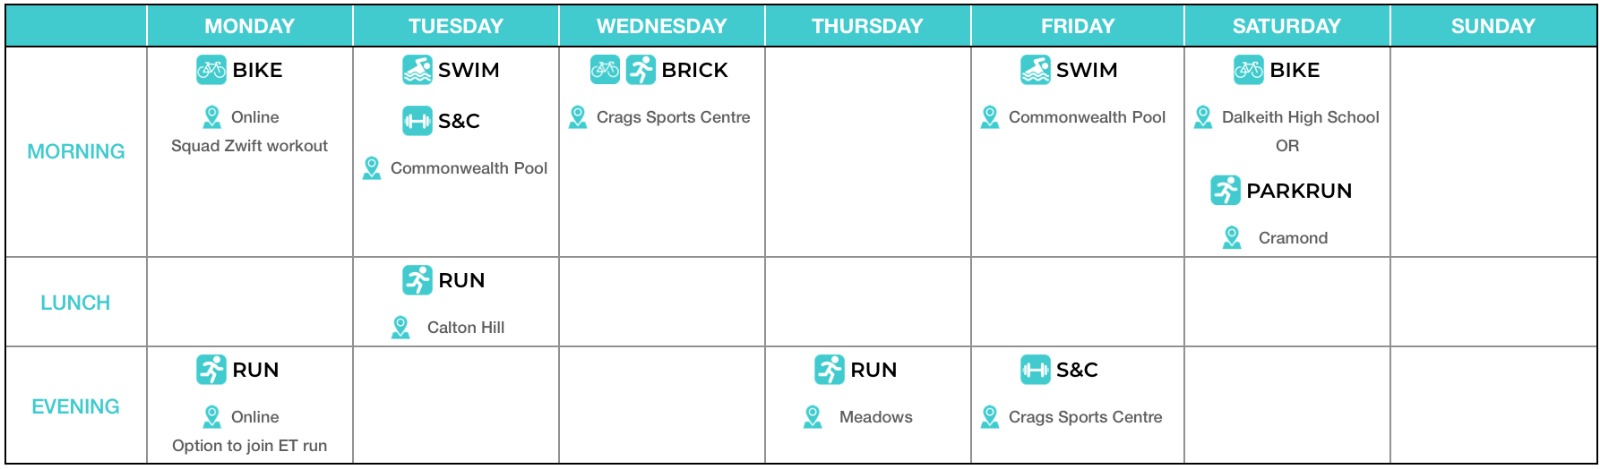Click the S&C dumbbell icon on Tuesday
Viewport: 1600px width, 469px height.
(417, 121)
